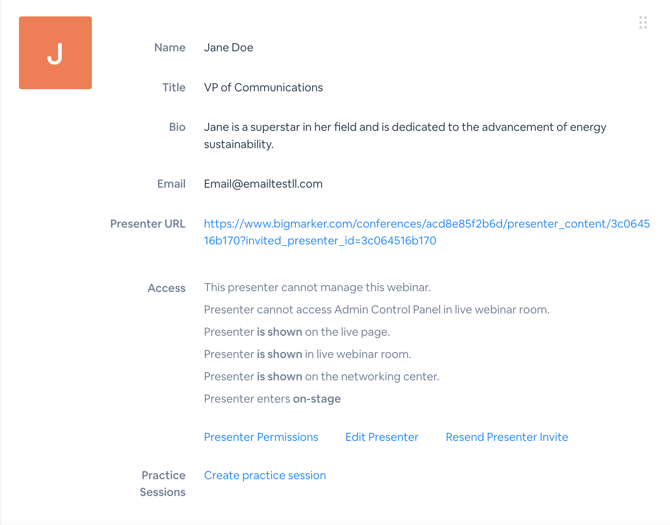
Task: Click the bio text about Jane
Action: [404, 135]
